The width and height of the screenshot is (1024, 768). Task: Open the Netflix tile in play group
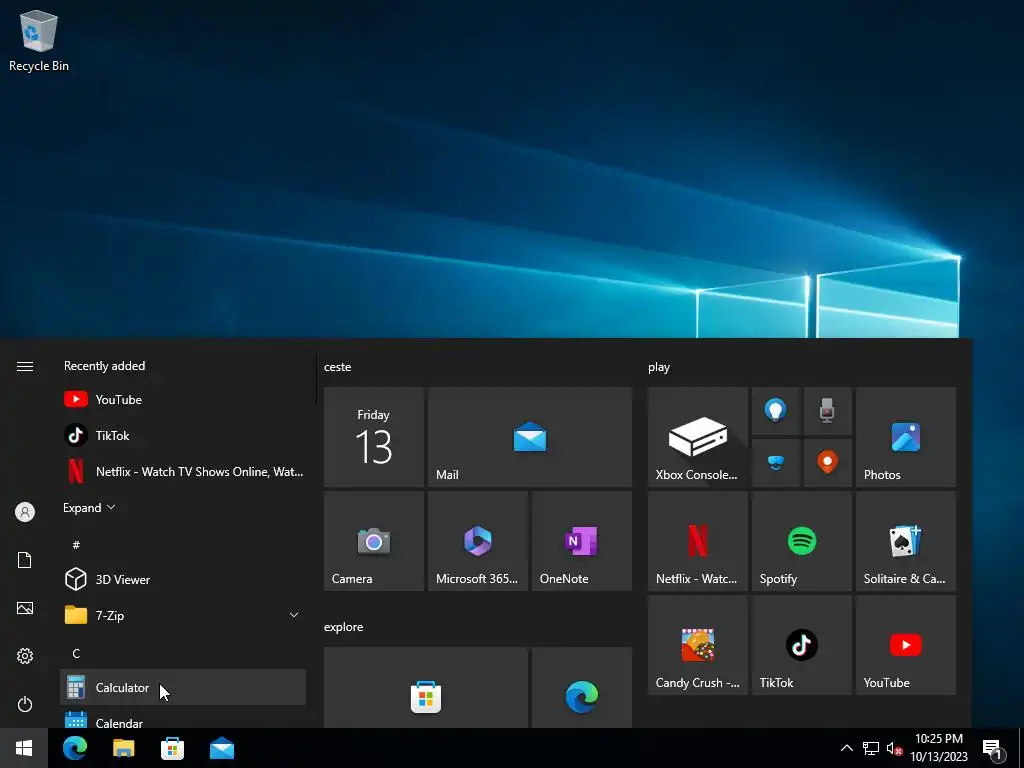click(x=697, y=541)
